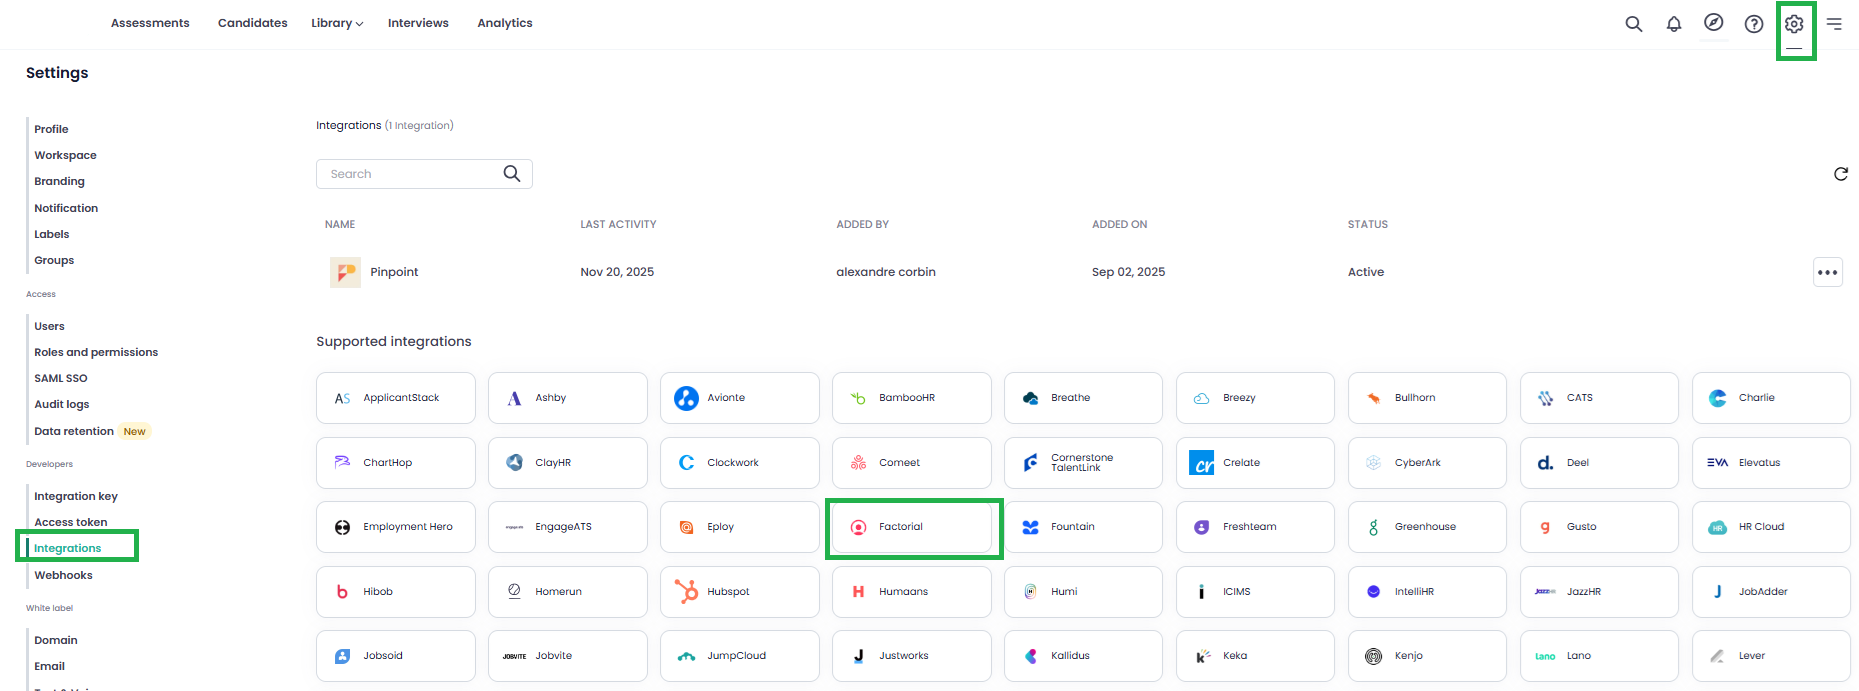Open Roles and permissions
The image size is (1859, 691).
(x=96, y=352)
